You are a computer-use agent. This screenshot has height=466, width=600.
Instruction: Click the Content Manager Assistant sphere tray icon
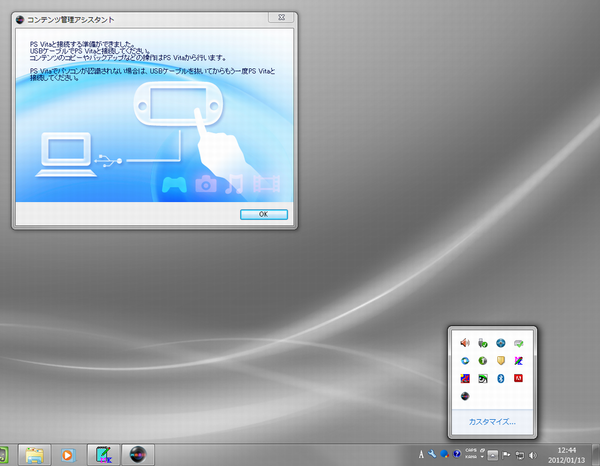tap(464, 397)
